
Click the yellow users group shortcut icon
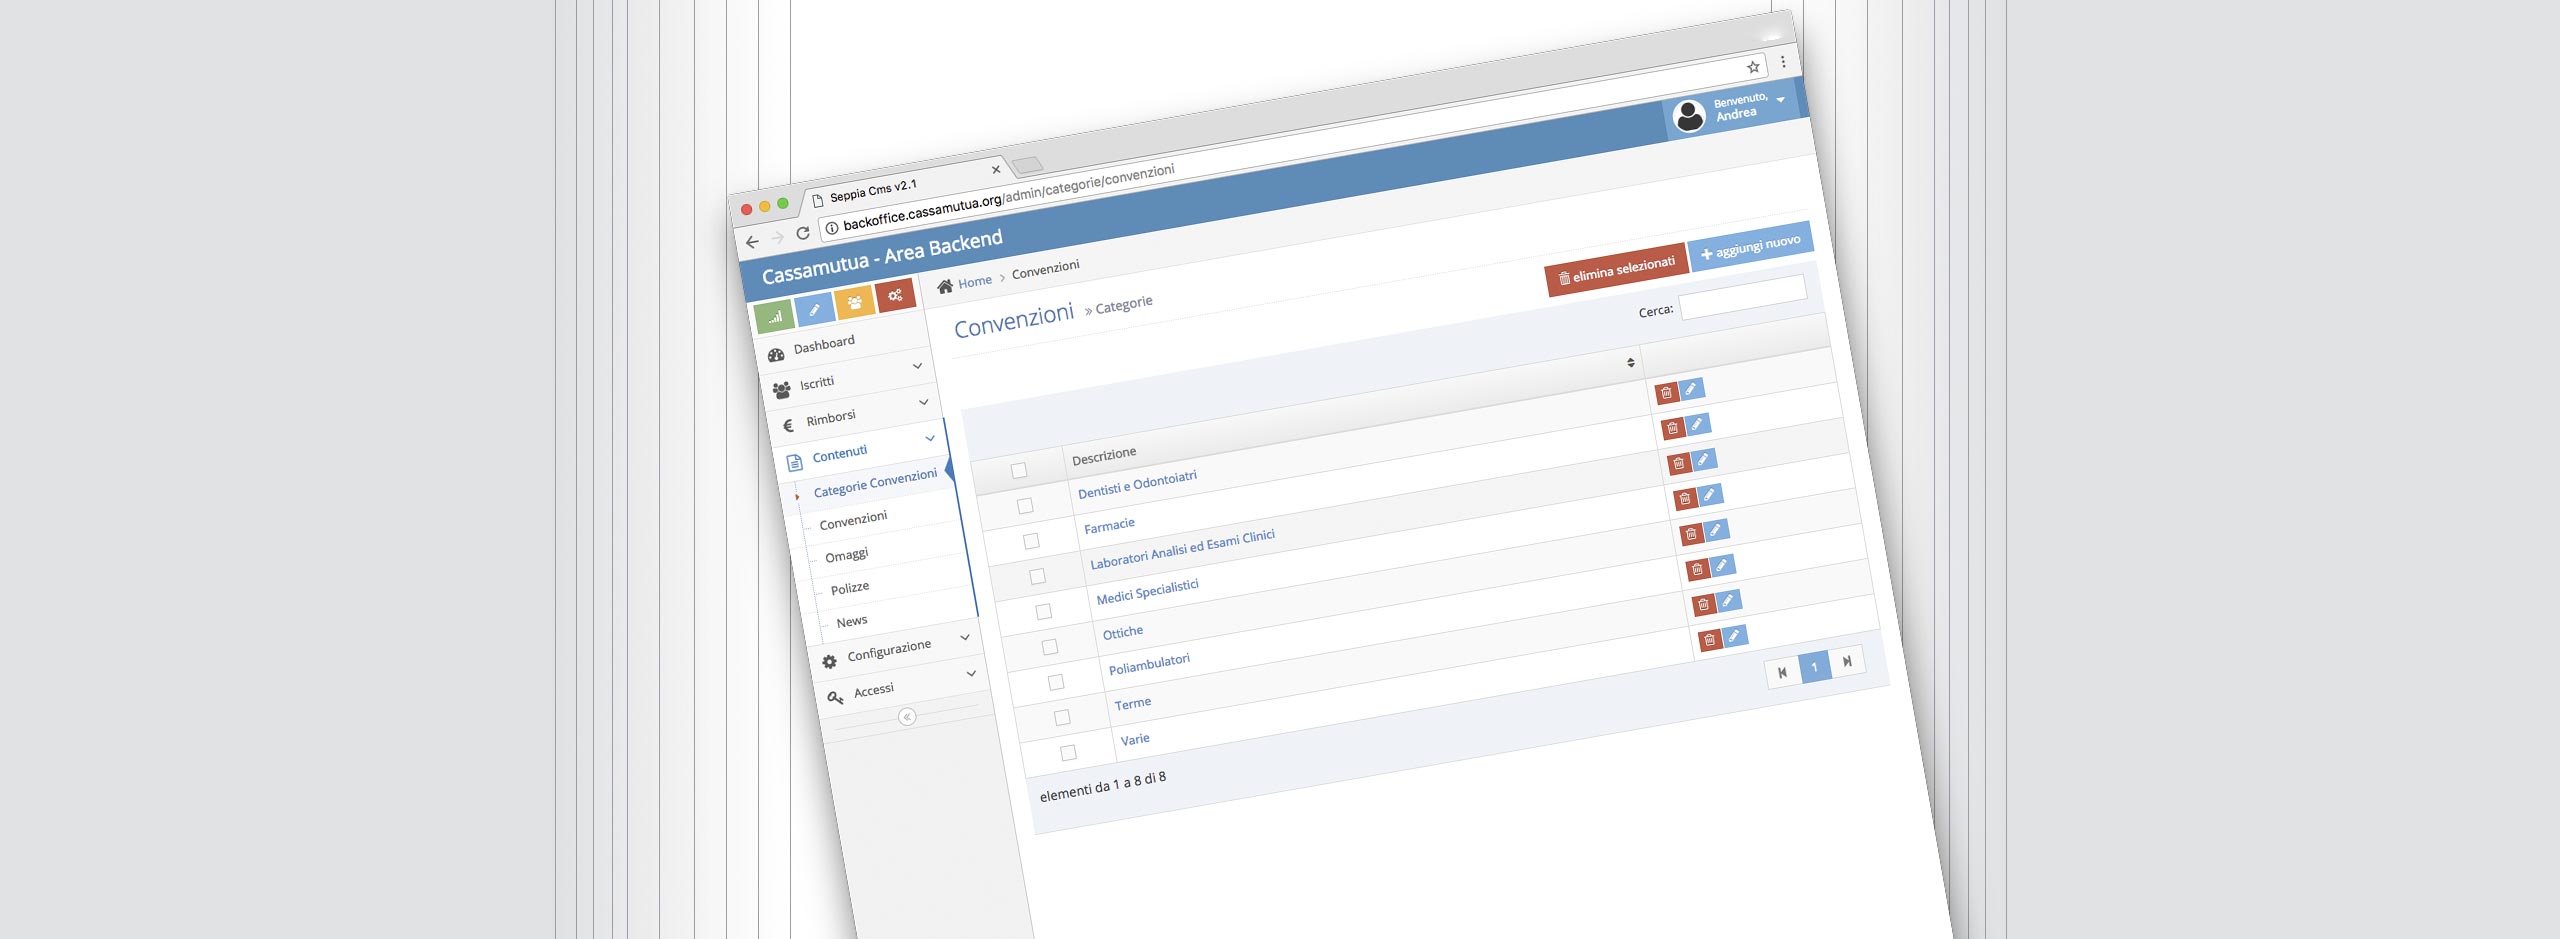(x=854, y=302)
